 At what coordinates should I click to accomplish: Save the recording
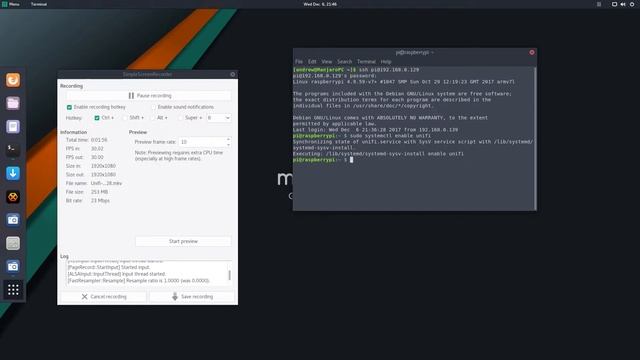point(192,297)
